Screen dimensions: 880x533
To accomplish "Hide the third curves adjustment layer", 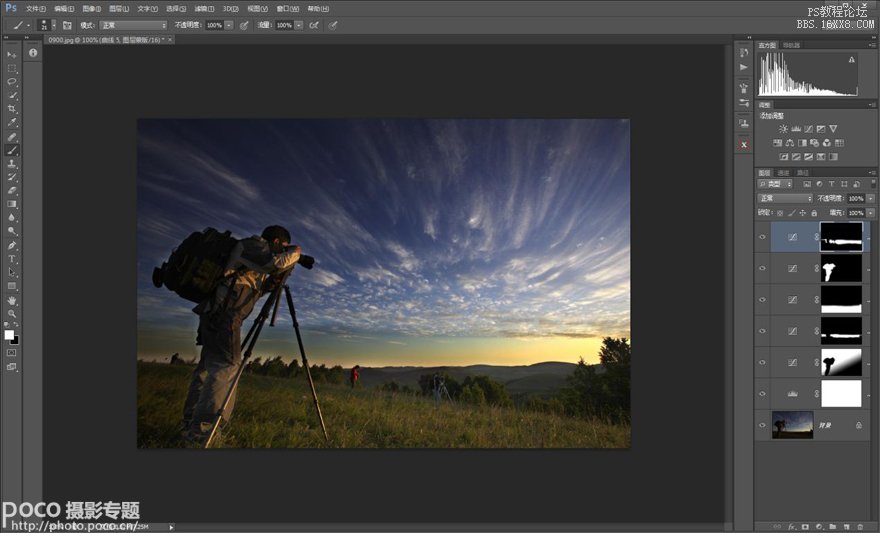I will pyautogui.click(x=762, y=300).
